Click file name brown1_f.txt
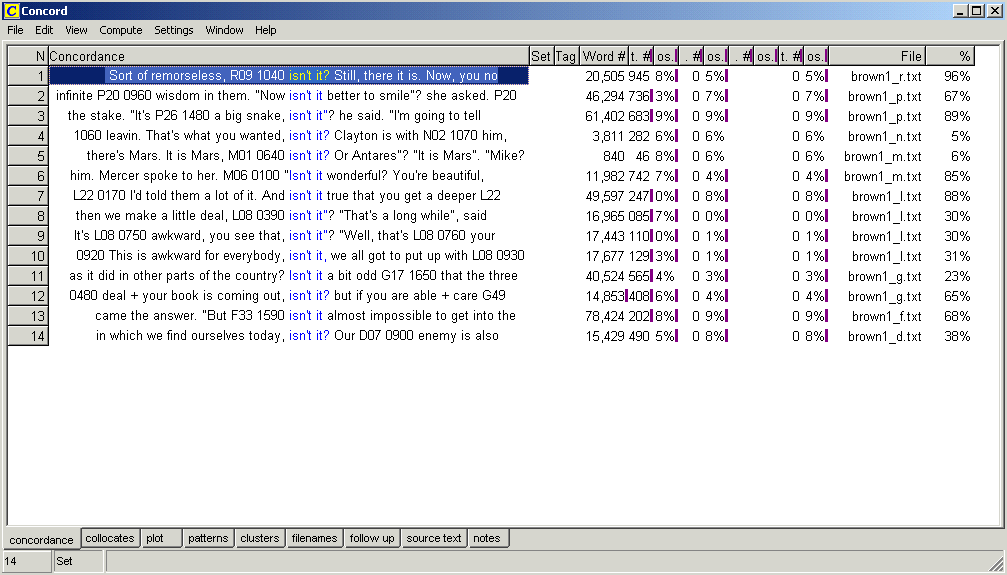1007x575 pixels. [x=886, y=315]
